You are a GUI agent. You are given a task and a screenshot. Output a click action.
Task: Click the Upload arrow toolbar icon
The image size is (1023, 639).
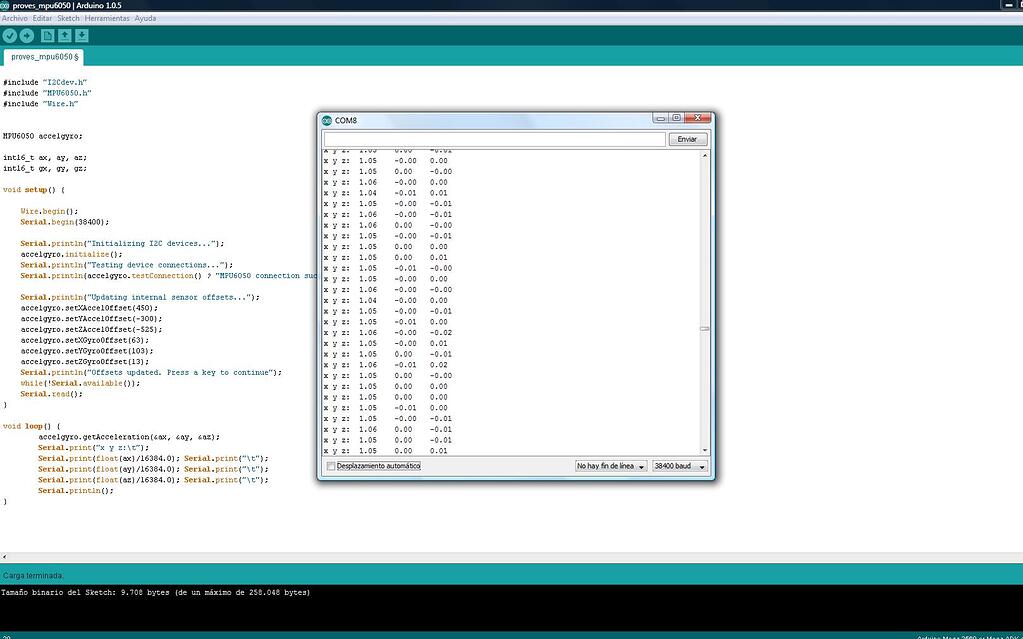[x=27, y=36]
